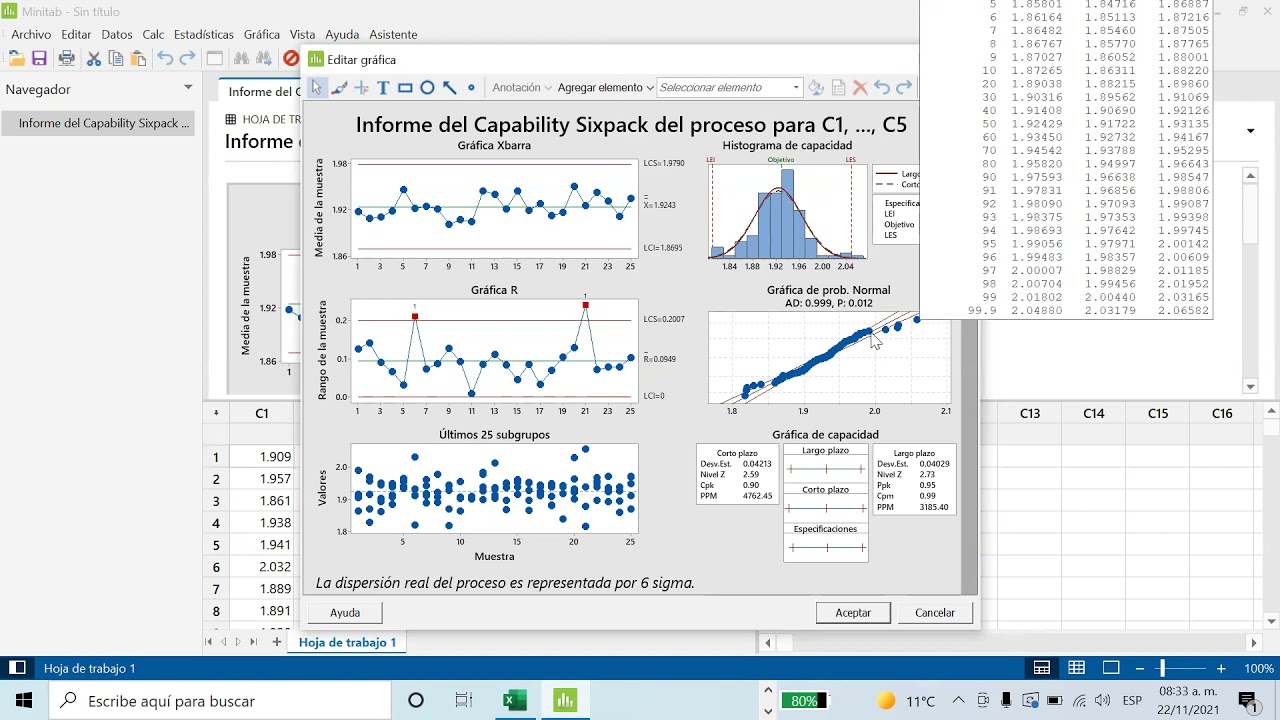Click the Windows Start button
This screenshot has width=1280, height=720.
pyautogui.click(x=24, y=701)
